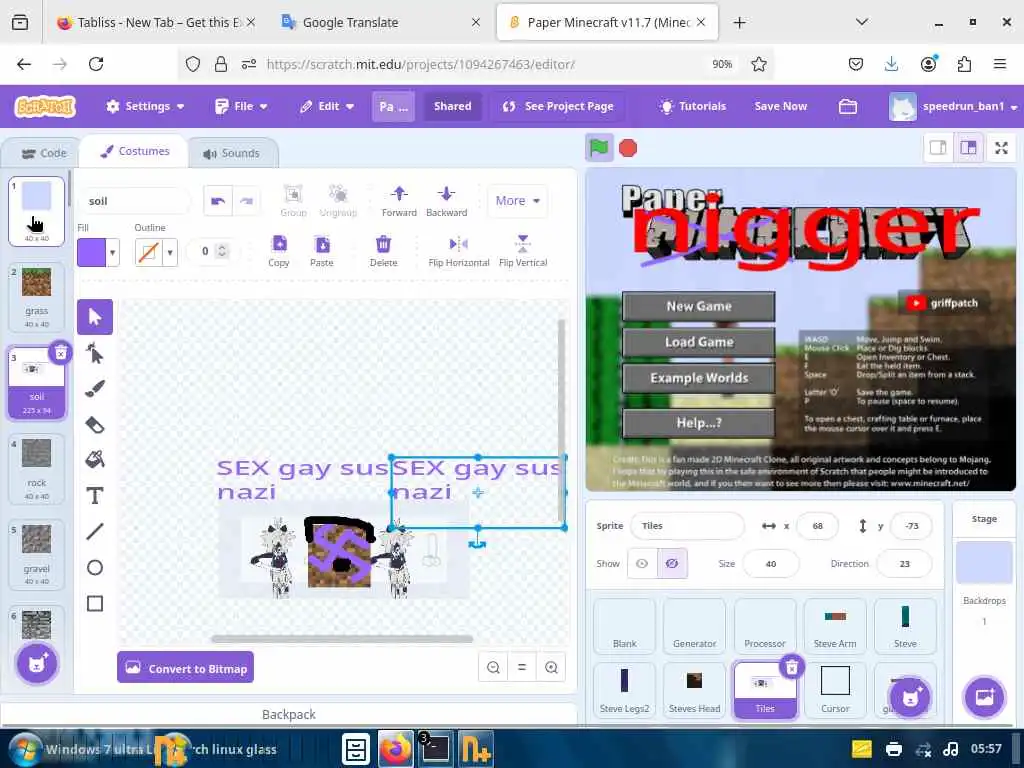Delete the selected shape in editor
Image resolution: width=1024 pixels, height=768 pixels.
click(383, 251)
